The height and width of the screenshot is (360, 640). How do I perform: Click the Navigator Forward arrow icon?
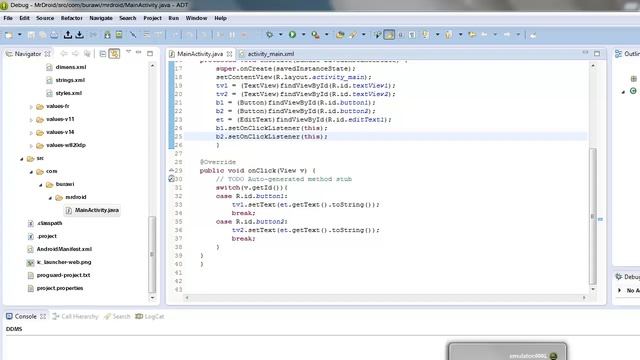[75, 53]
